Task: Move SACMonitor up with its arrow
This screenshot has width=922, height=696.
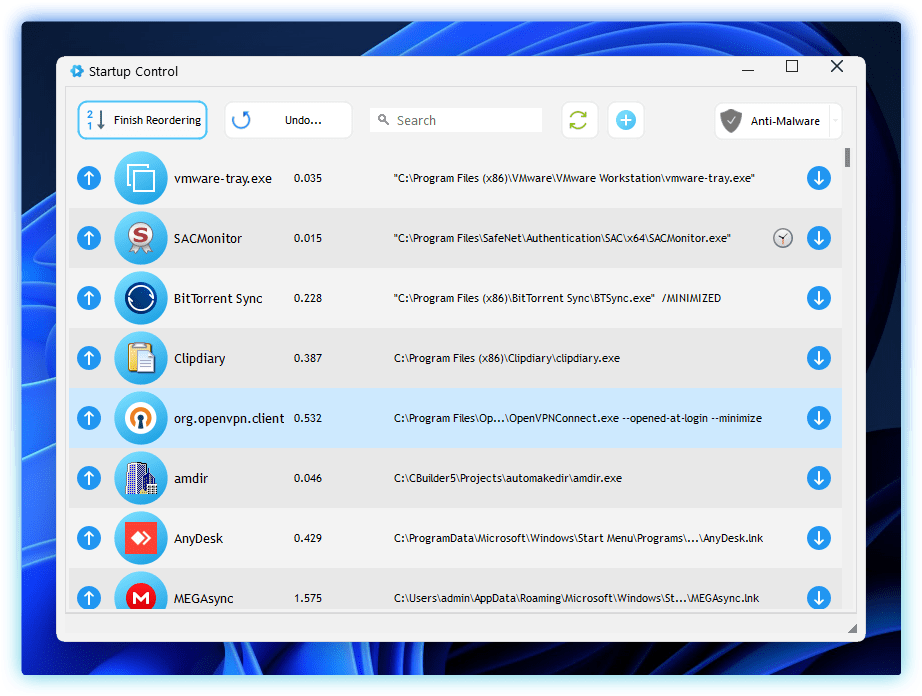Action: (89, 238)
